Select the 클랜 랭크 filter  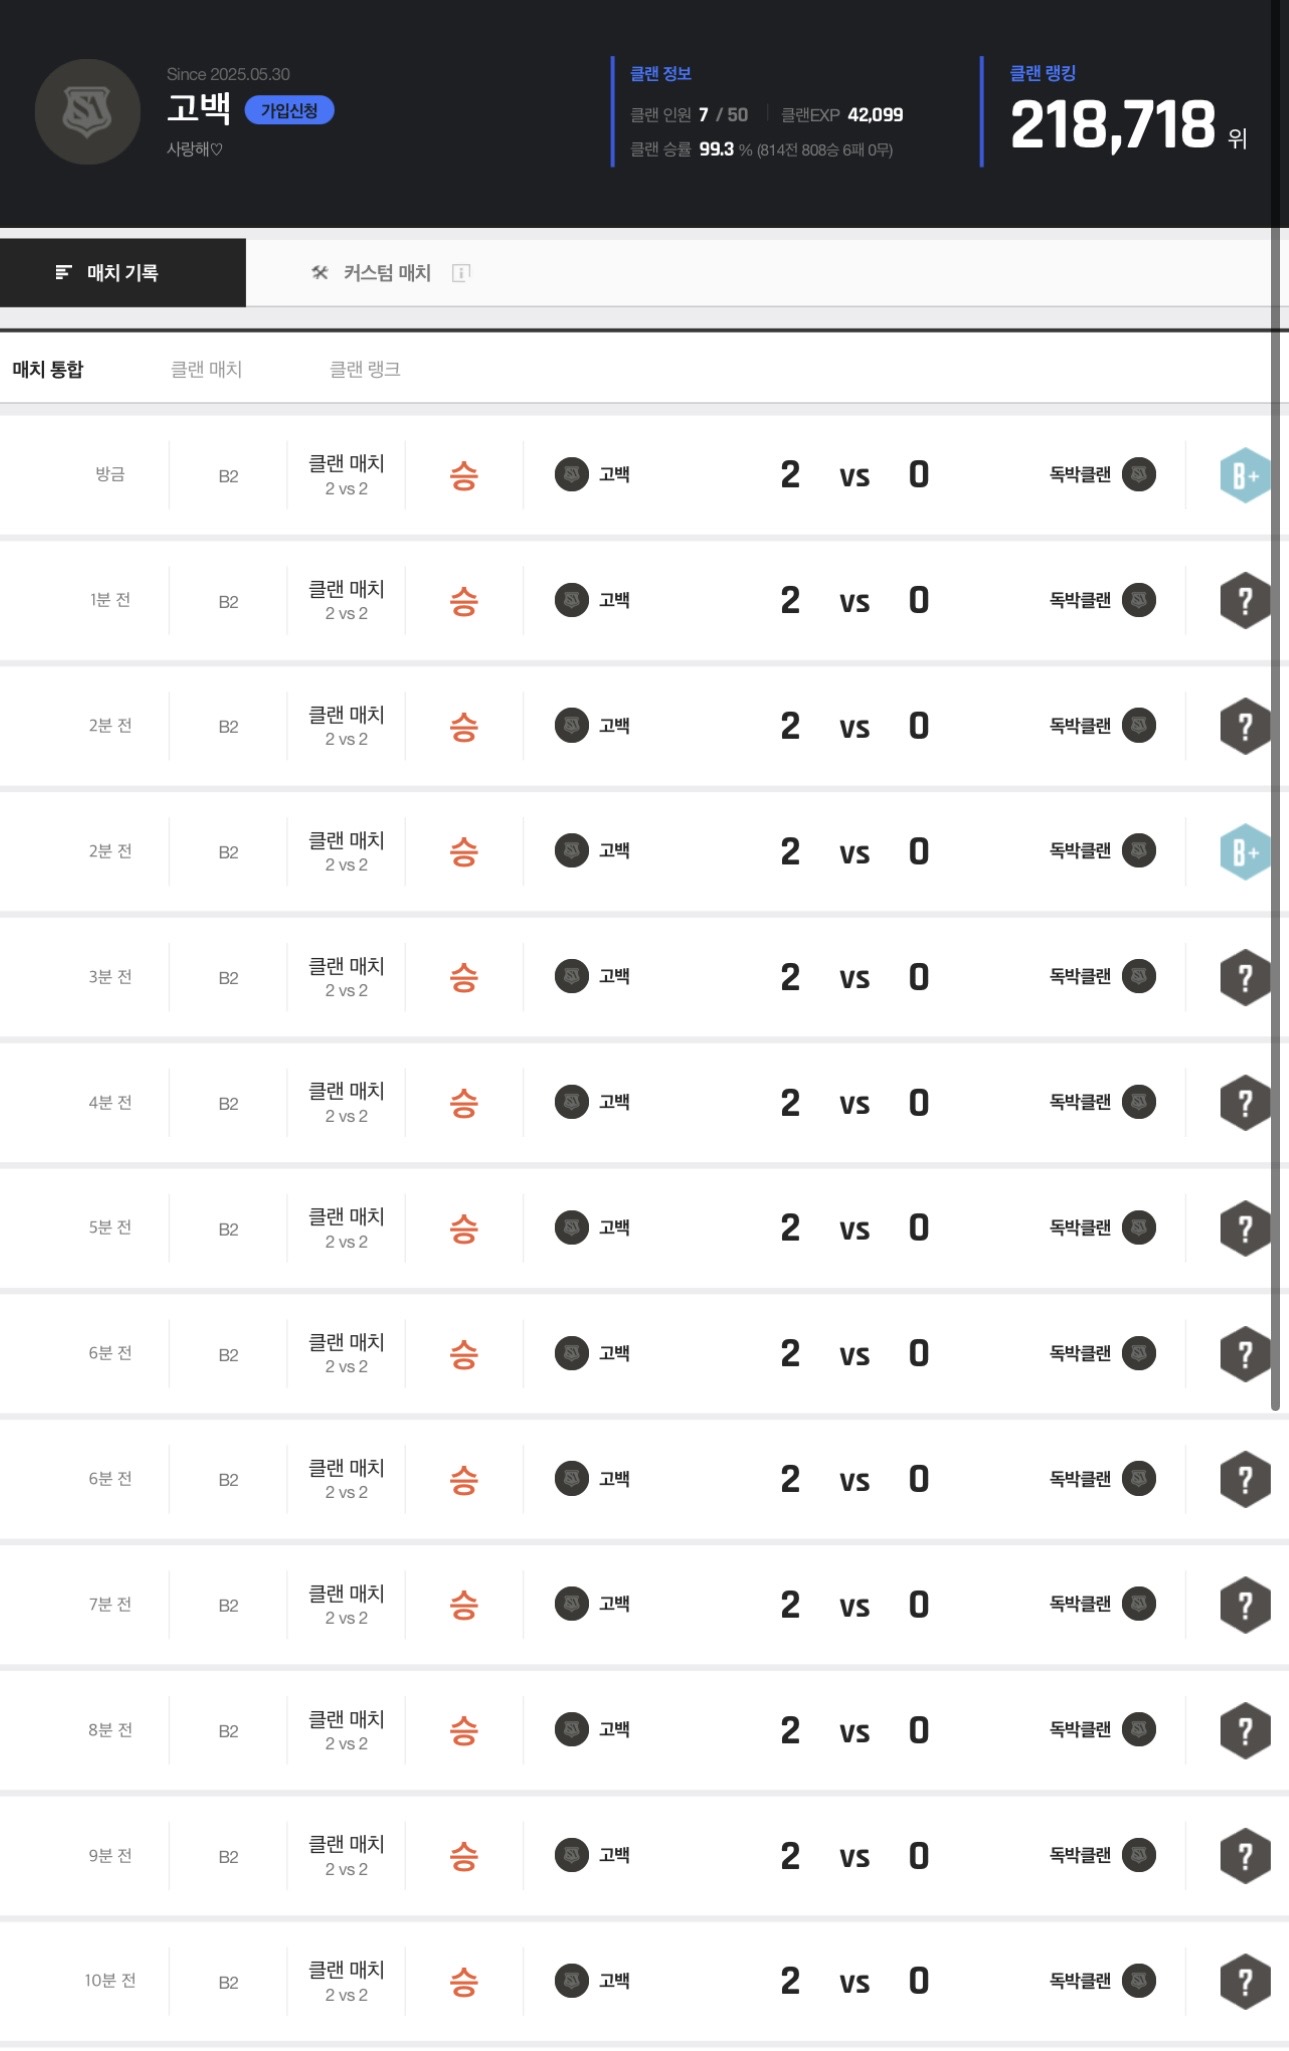tap(365, 370)
